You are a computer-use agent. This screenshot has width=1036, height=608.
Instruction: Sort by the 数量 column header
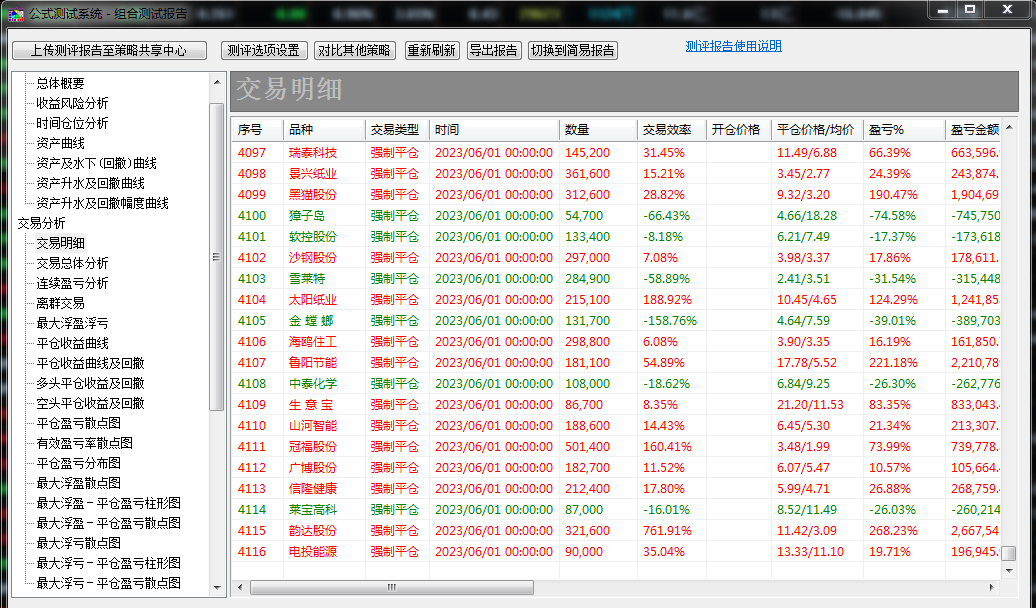coord(598,130)
